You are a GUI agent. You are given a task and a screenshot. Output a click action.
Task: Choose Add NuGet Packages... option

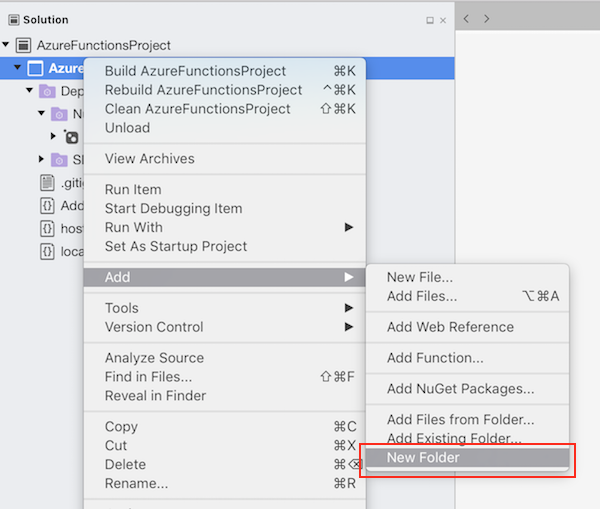tap(460, 389)
